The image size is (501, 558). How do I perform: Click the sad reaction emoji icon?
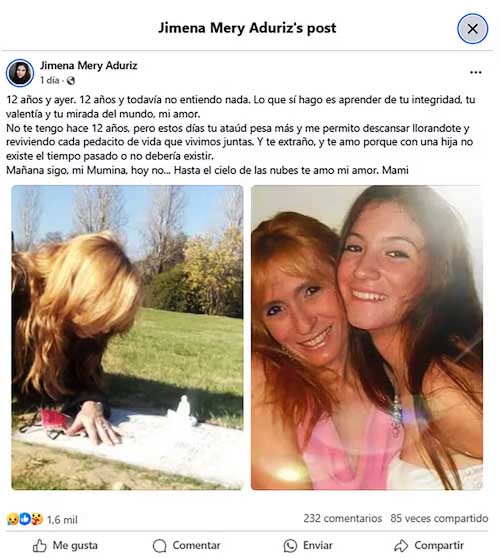12,519
